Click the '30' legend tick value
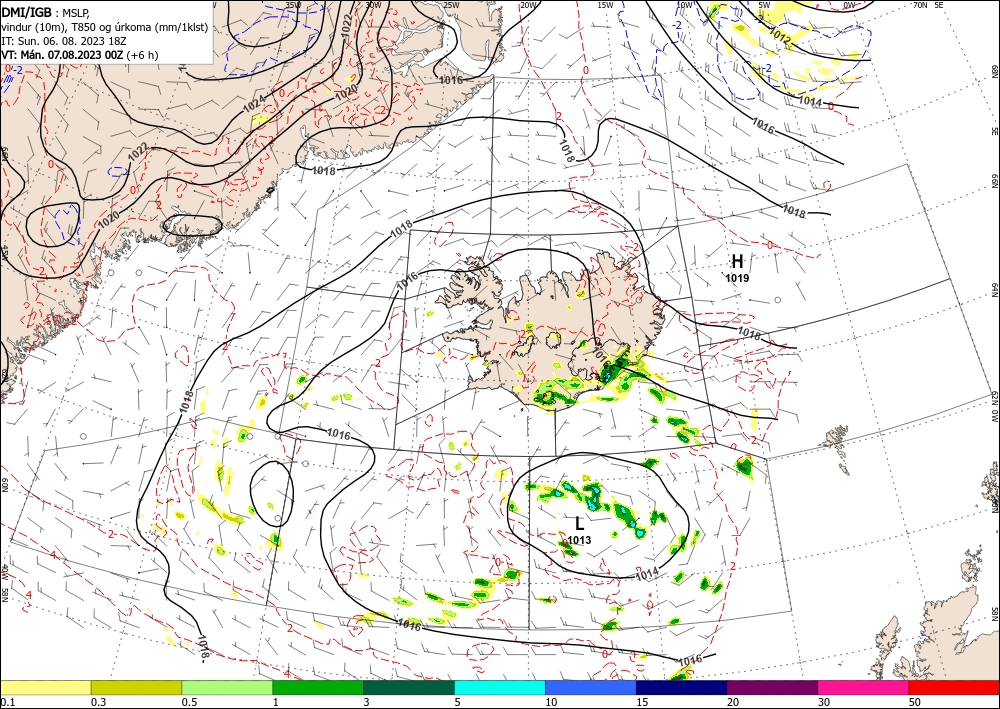Screen dimensions: 1000x709 (x=823, y=702)
